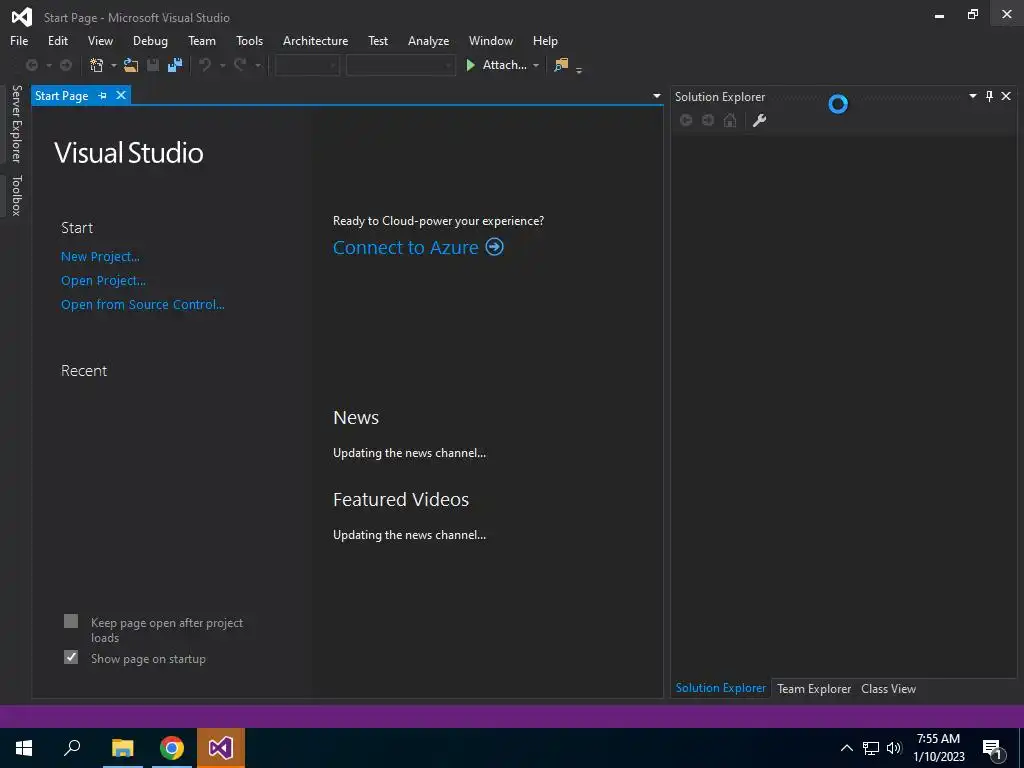This screenshot has height=768, width=1024.
Task: Expand the Attach button dropdown arrow
Action: point(536,65)
